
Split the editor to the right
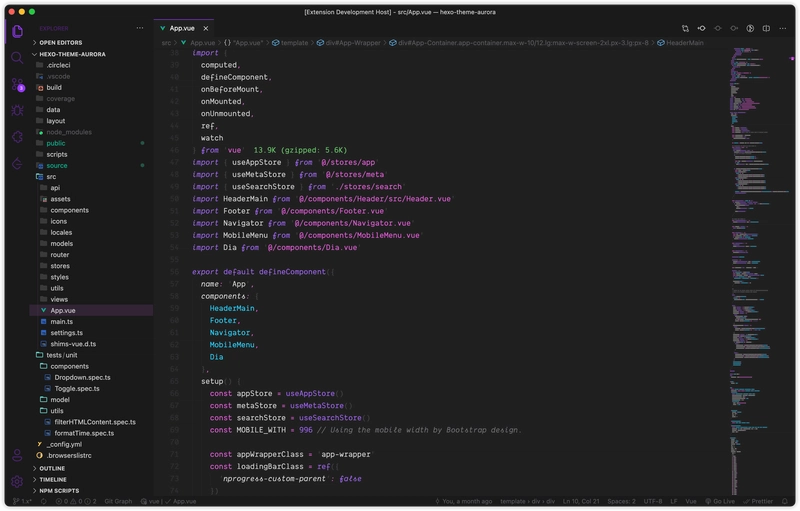(766, 29)
